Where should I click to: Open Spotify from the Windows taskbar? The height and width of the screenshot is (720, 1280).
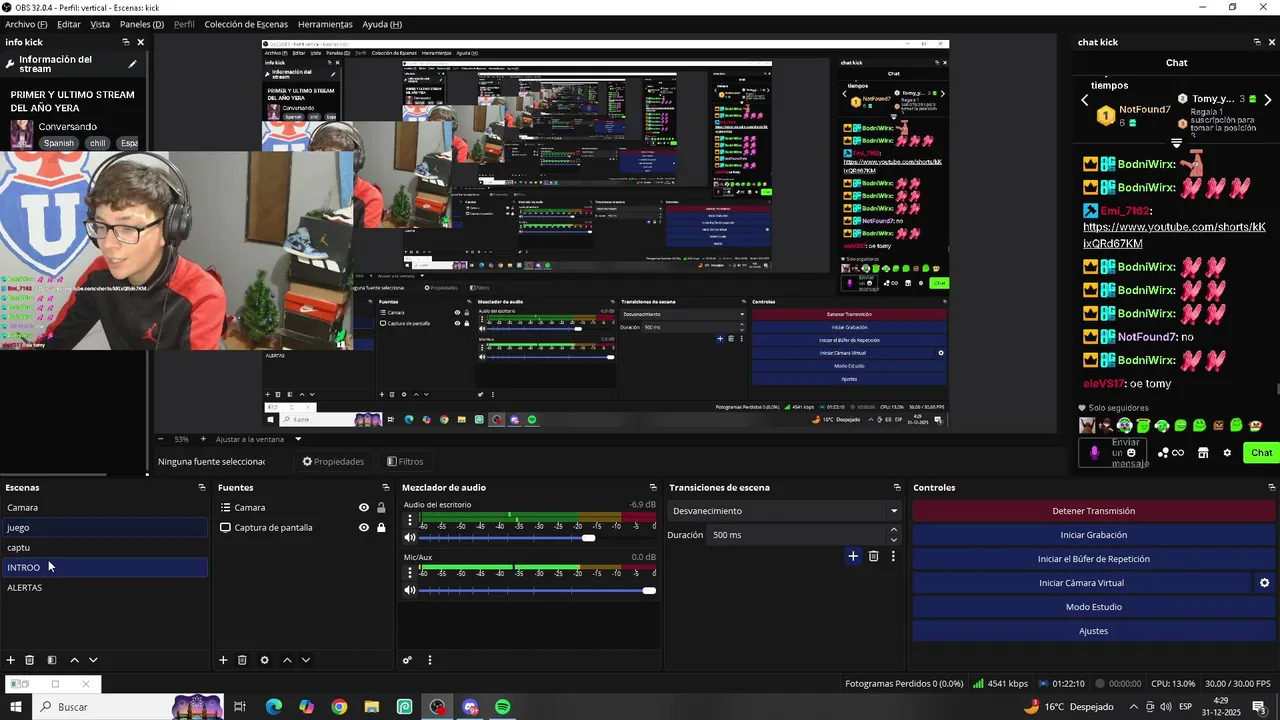click(503, 707)
